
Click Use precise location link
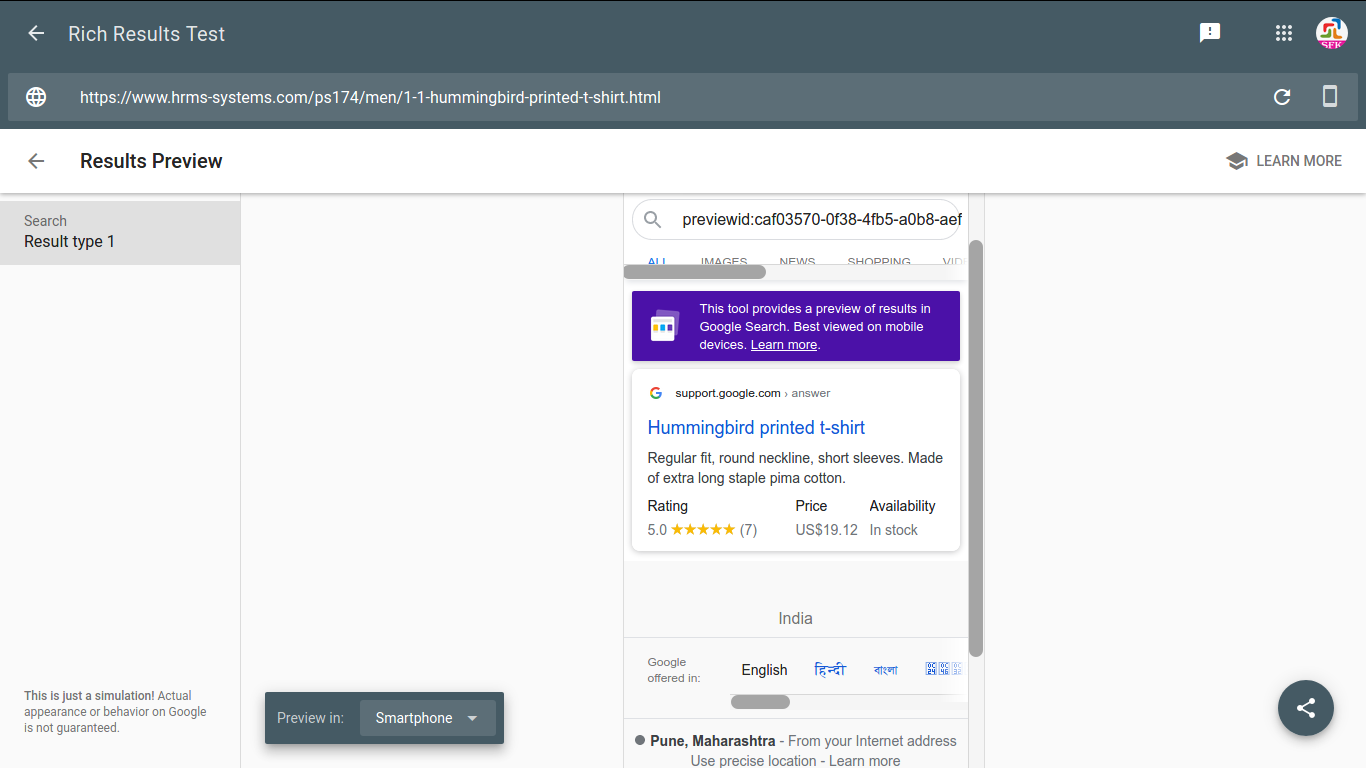coord(753,761)
